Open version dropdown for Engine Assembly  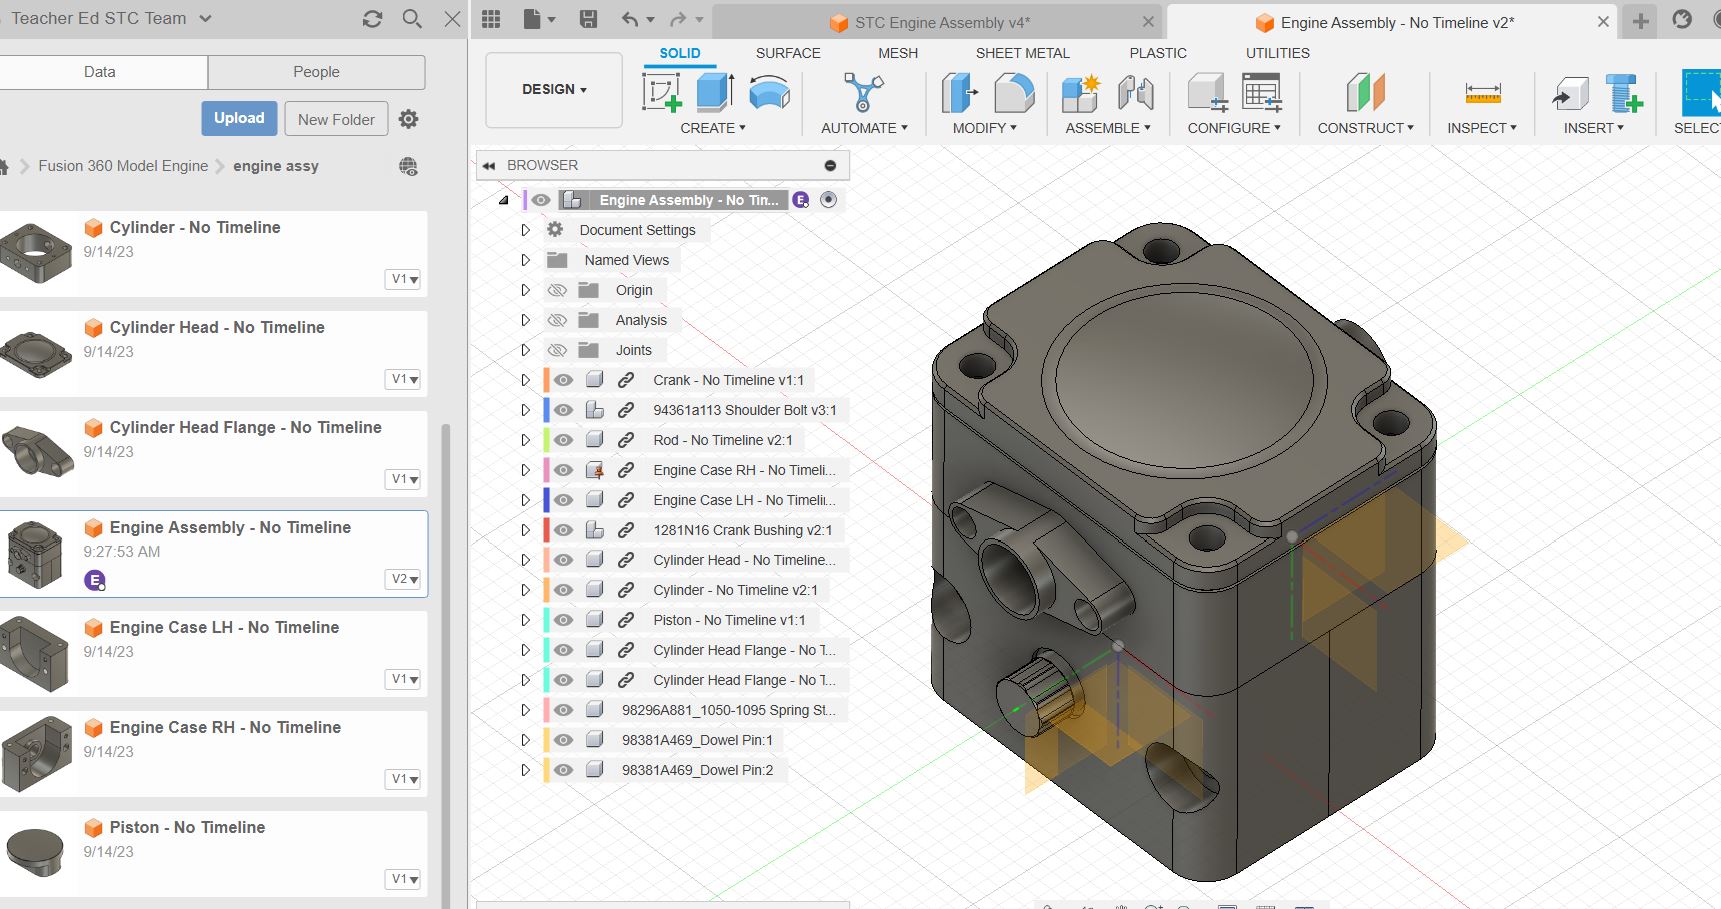402,579
